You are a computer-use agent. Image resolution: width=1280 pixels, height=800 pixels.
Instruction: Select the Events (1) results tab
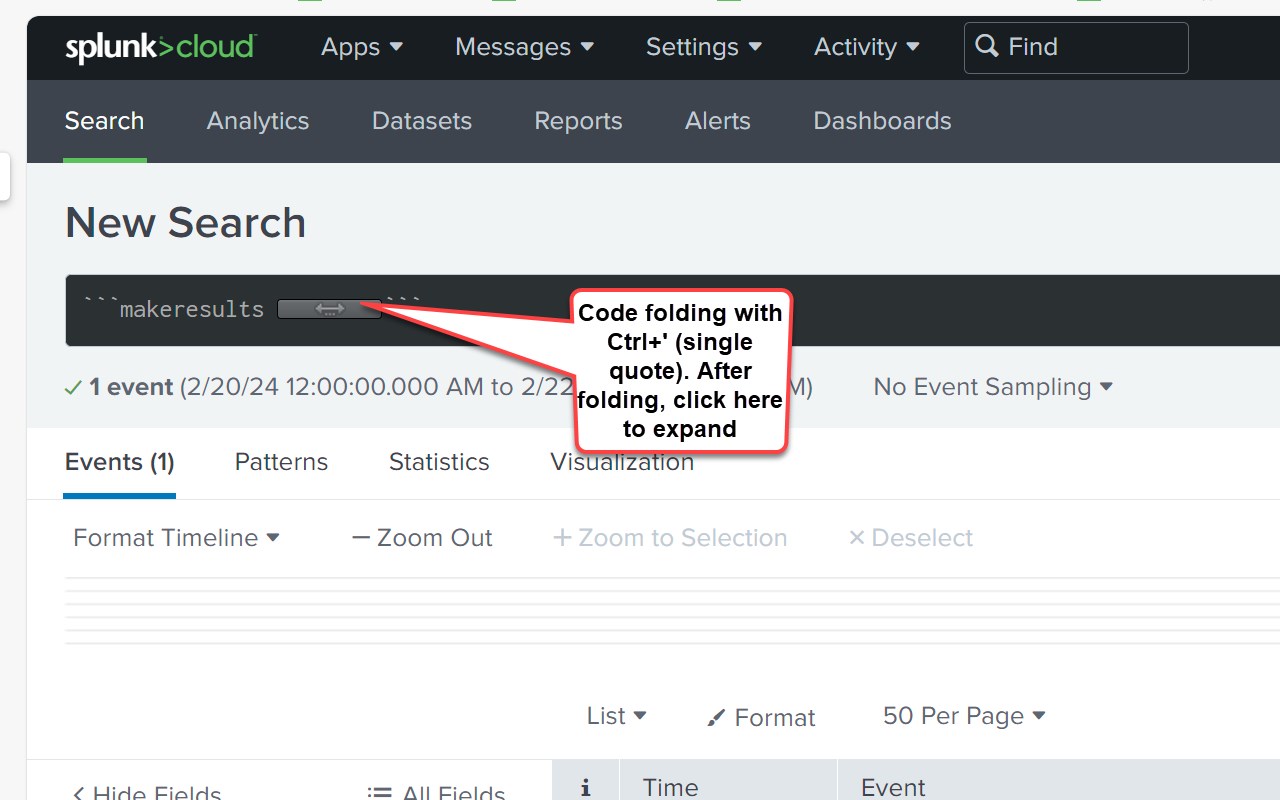pos(120,462)
